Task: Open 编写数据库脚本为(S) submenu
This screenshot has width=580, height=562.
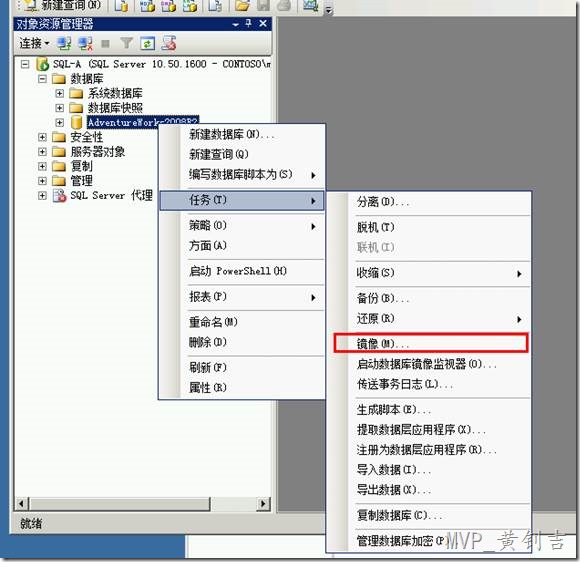Action: (242, 174)
